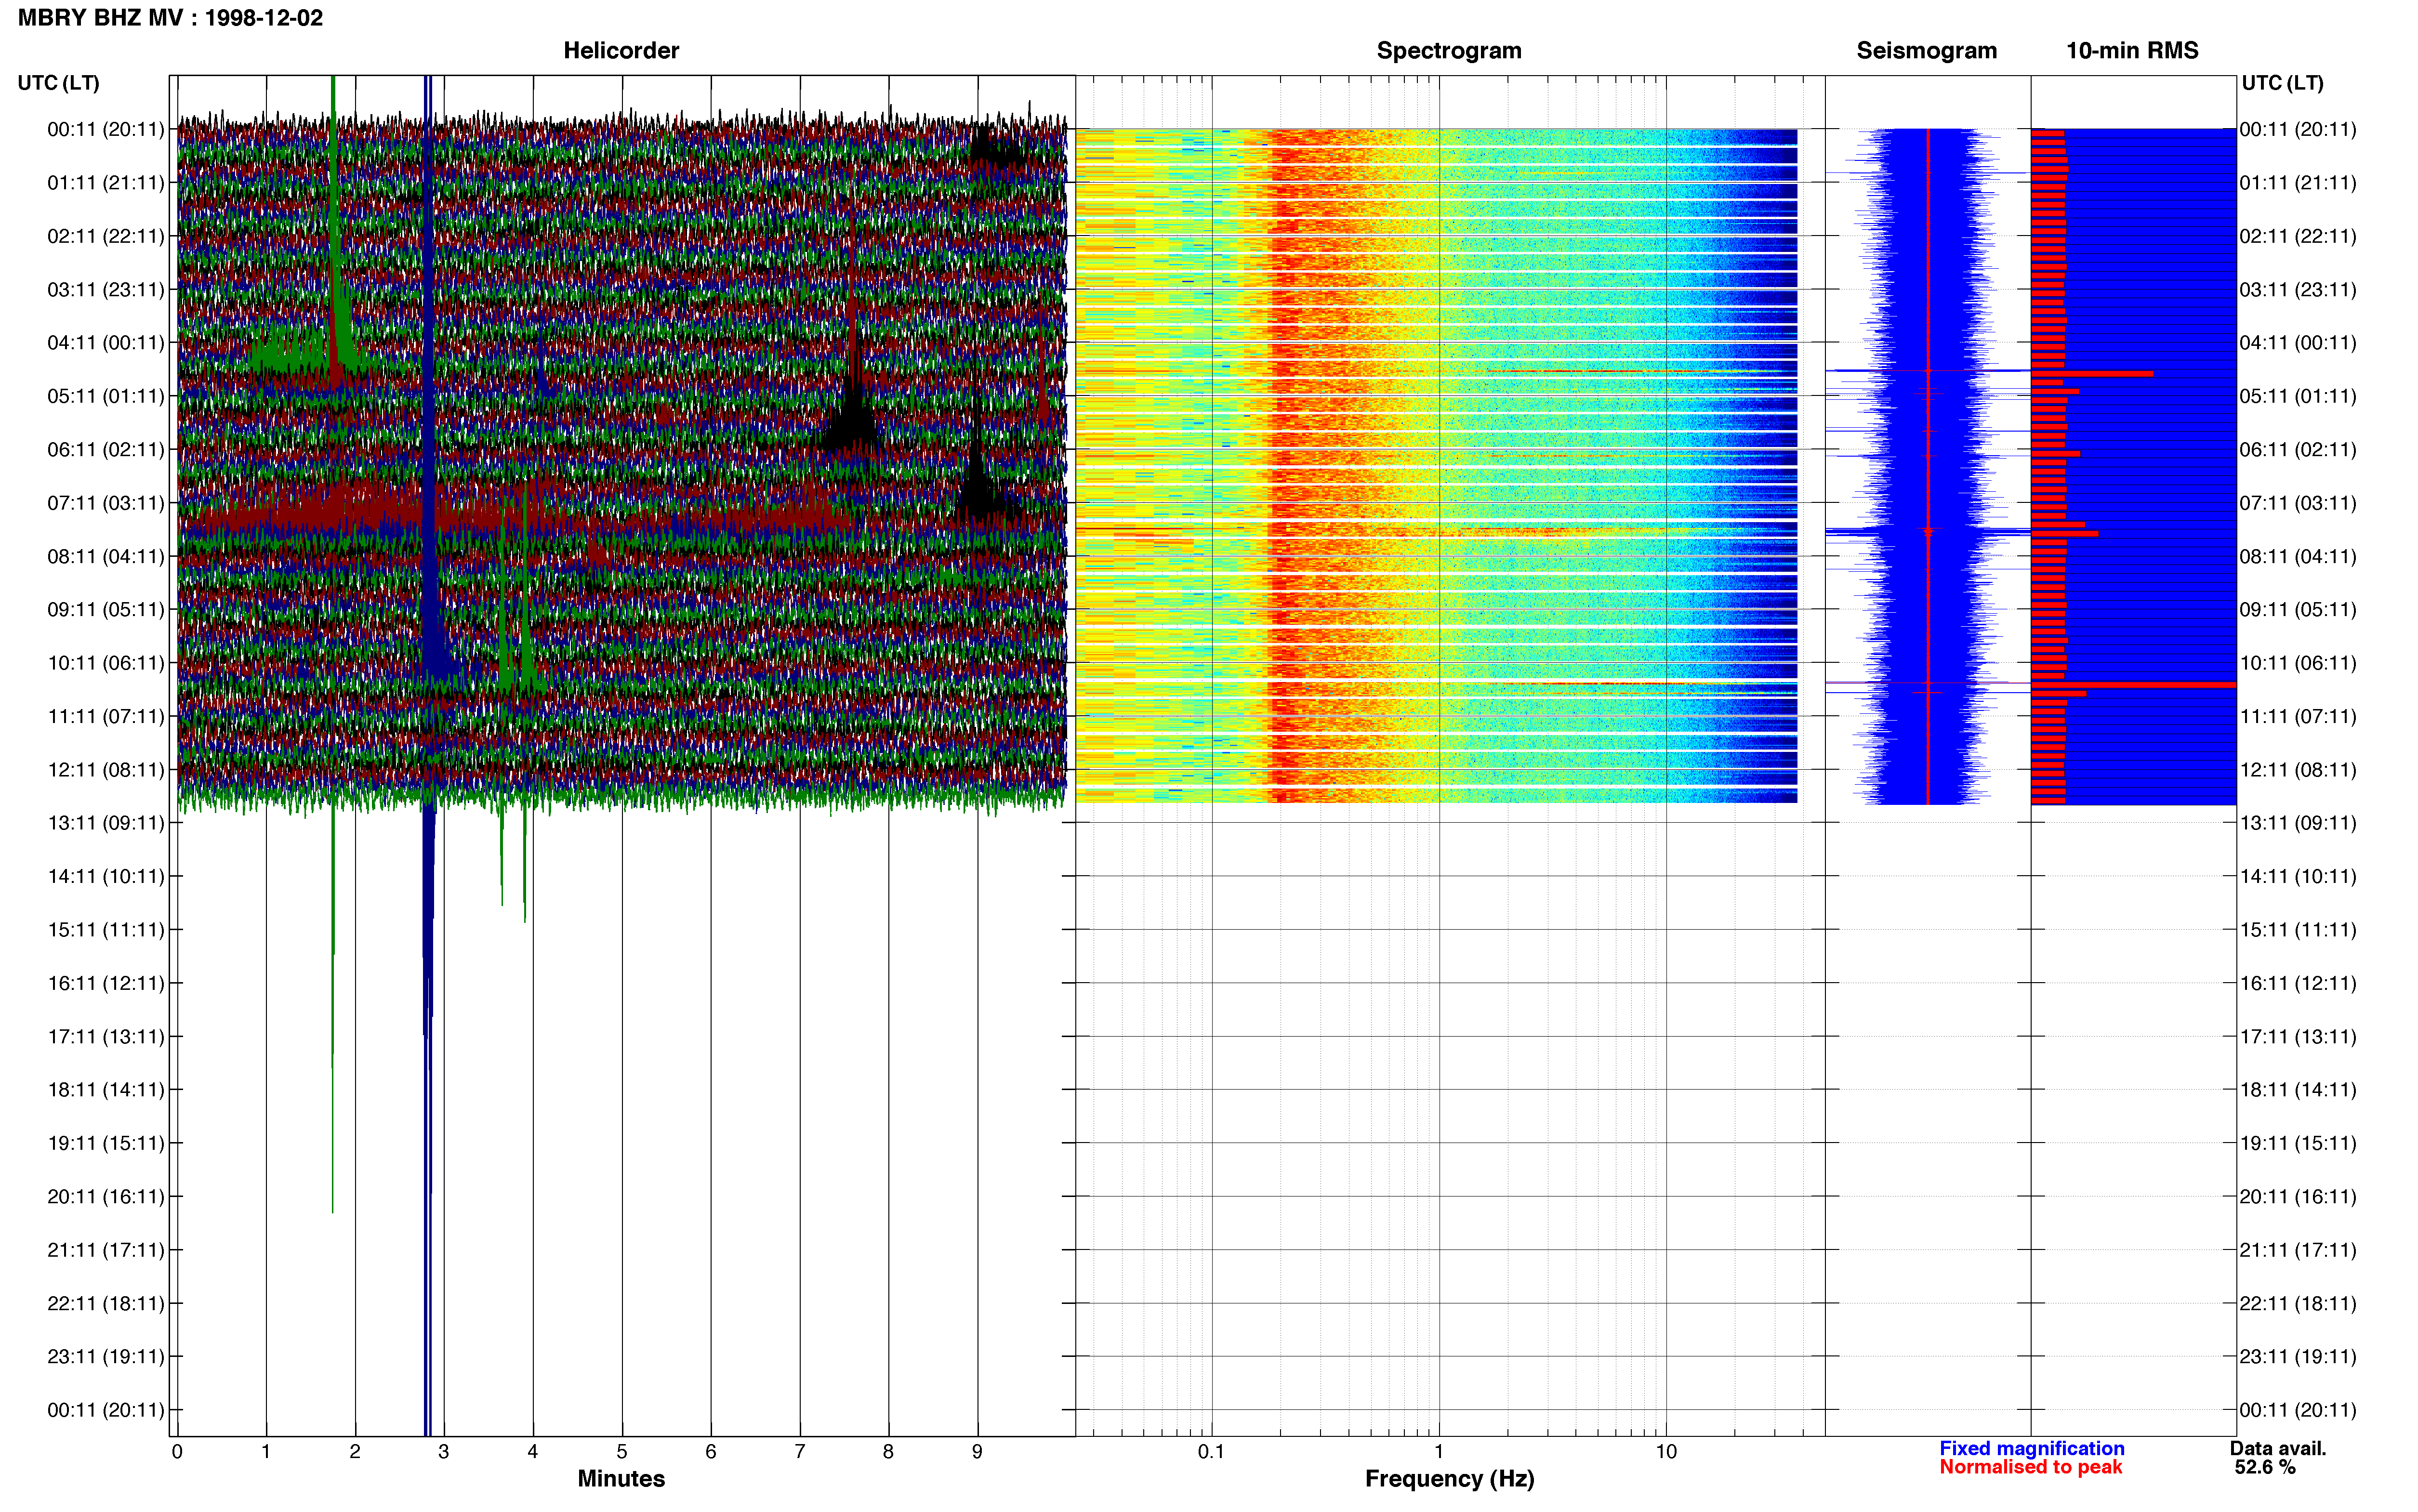Image resolution: width=2418 pixels, height=1512 pixels.
Task: Click the right 'UTC (LT)' axis header
Action: (x=2282, y=83)
